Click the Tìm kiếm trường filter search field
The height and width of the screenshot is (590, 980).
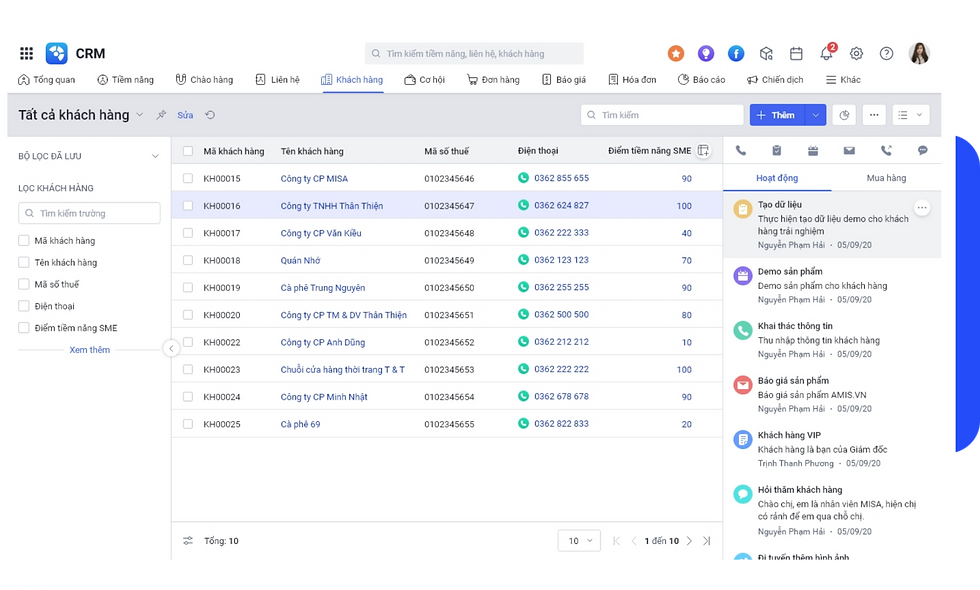pos(90,213)
